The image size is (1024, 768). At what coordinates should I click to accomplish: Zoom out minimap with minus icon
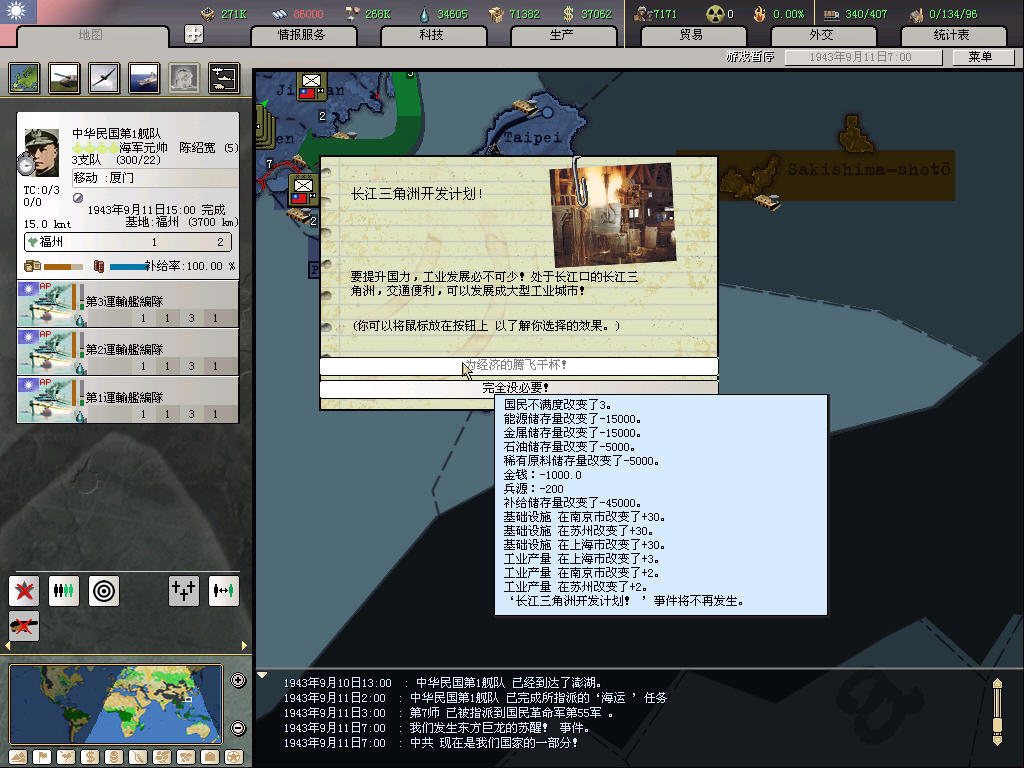[238, 728]
